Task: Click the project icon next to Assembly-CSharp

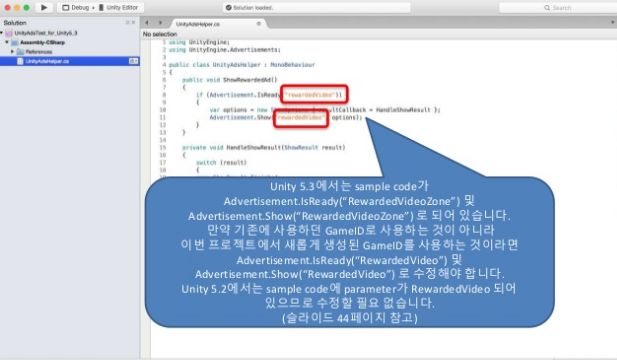Action: [15, 42]
